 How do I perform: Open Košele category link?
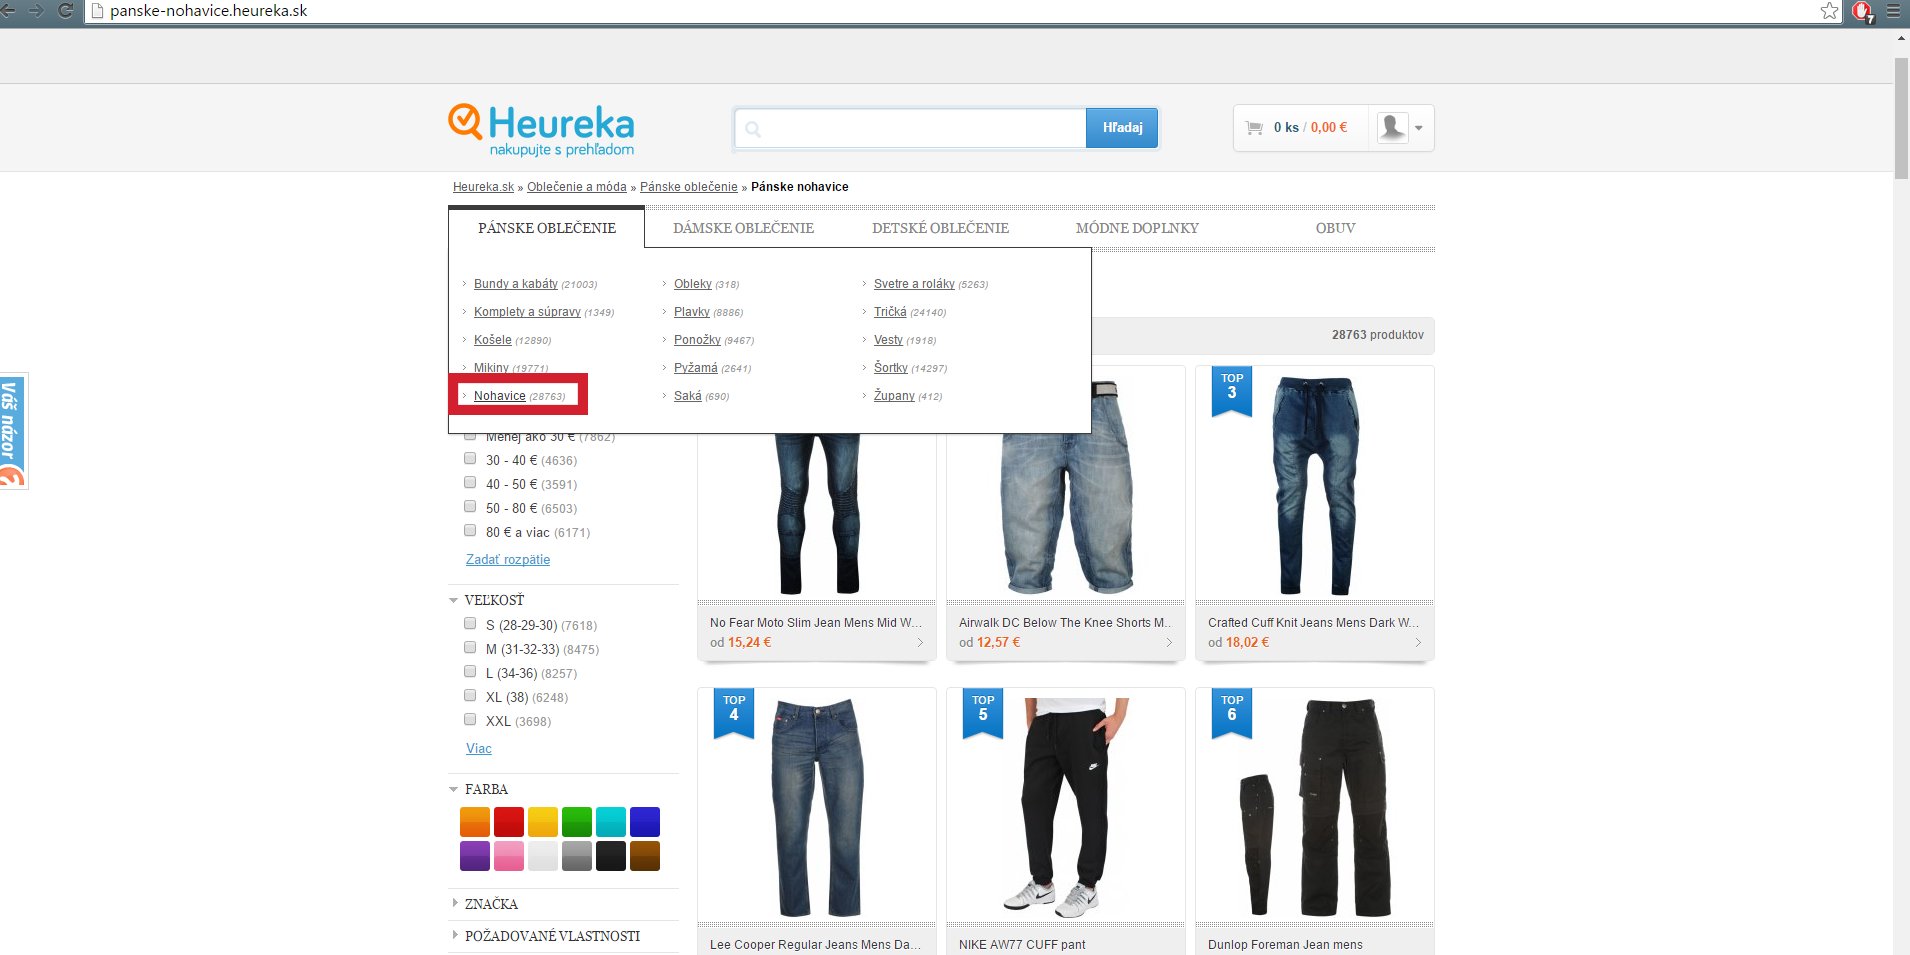coord(493,340)
